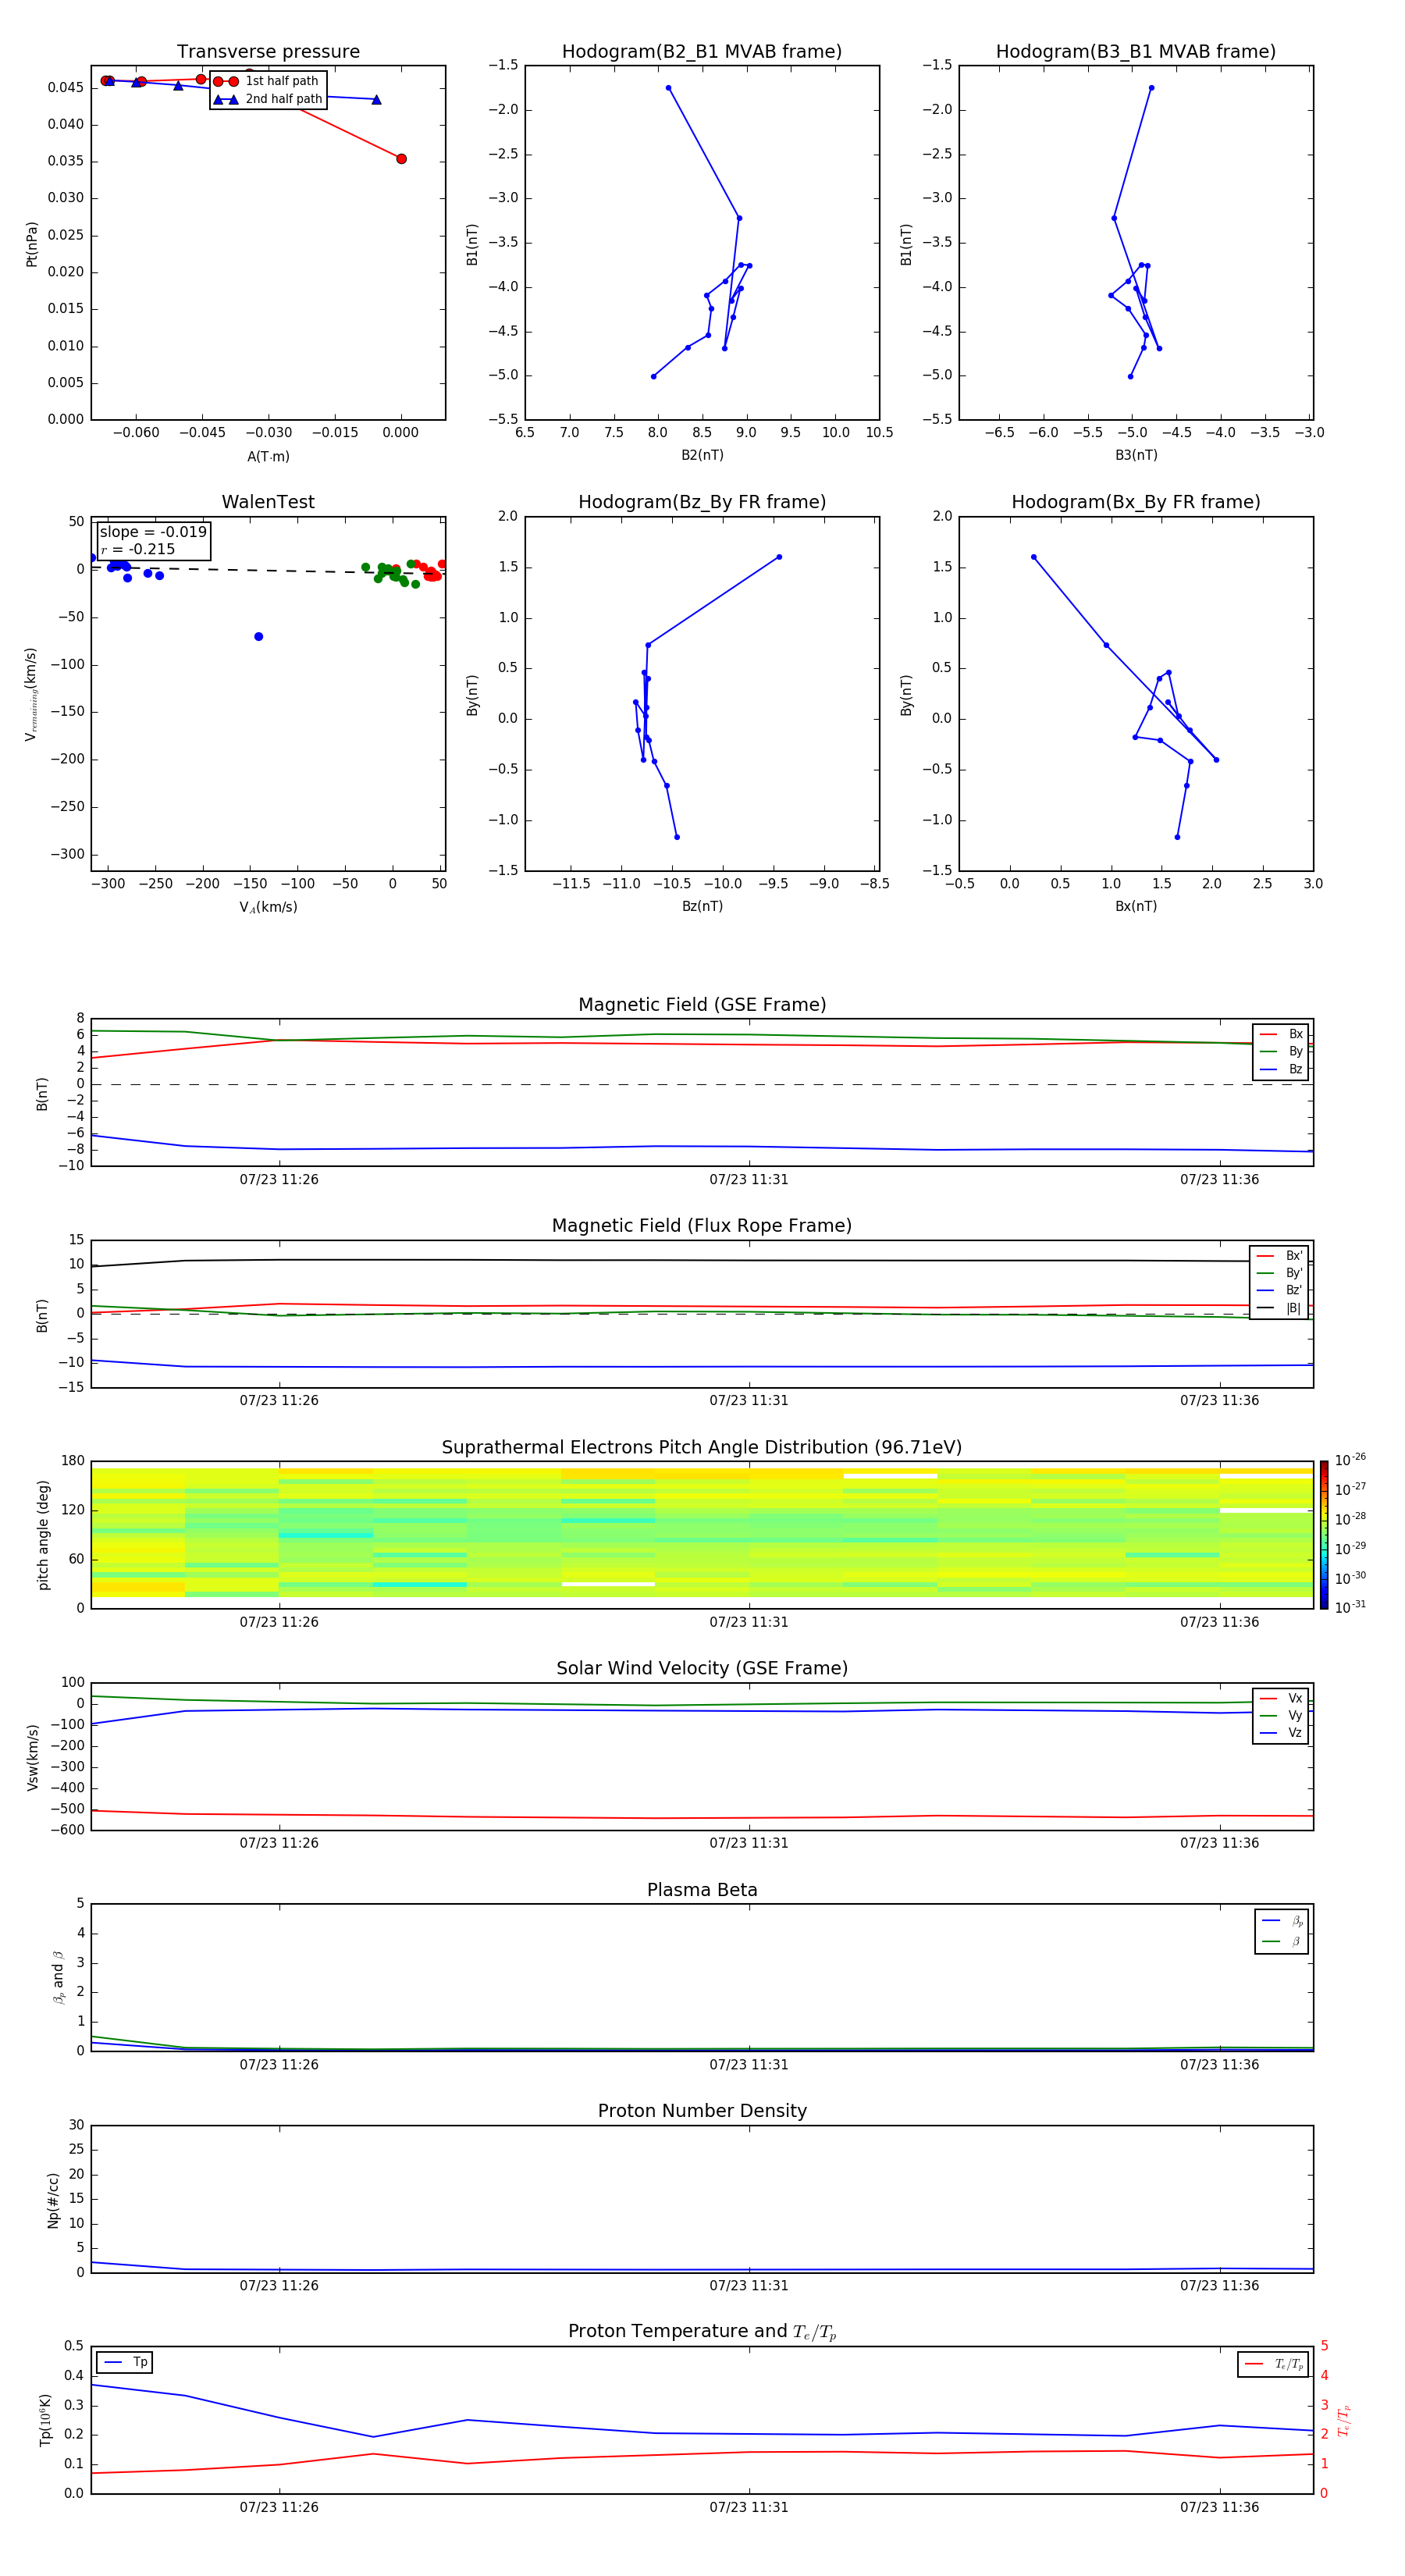Viewport: 1405px width, 2576px height.
Task: Click topmost point of Bz_By FR hodogram
Action: point(779,557)
